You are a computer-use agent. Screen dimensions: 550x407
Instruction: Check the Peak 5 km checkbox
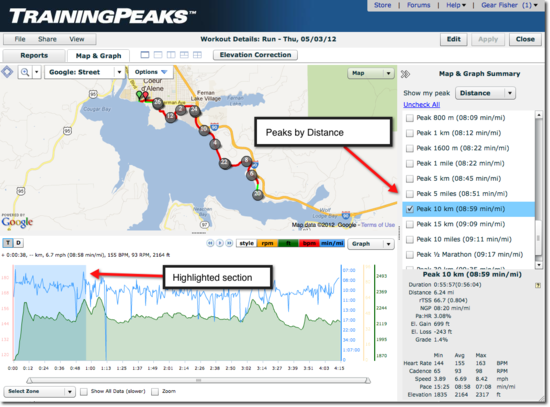tap(409, 179)
